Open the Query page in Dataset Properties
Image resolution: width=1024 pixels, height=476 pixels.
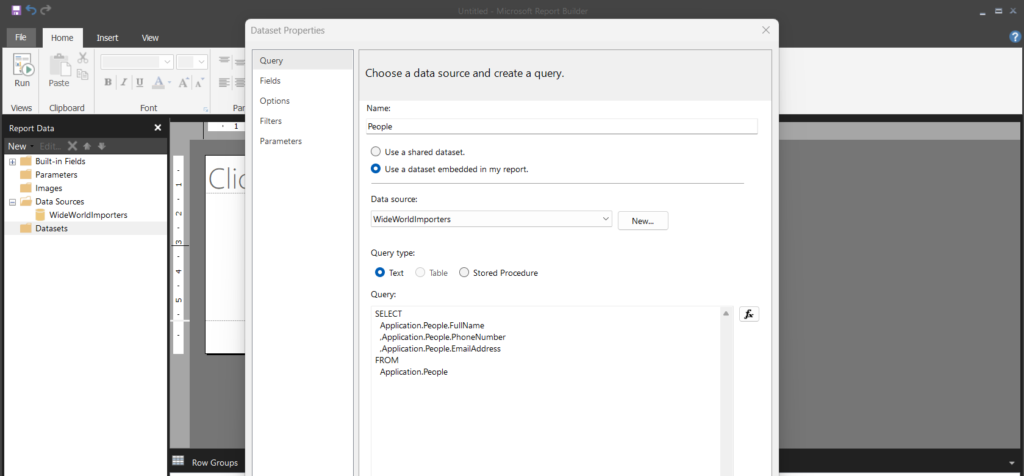[x=302, y=61]
